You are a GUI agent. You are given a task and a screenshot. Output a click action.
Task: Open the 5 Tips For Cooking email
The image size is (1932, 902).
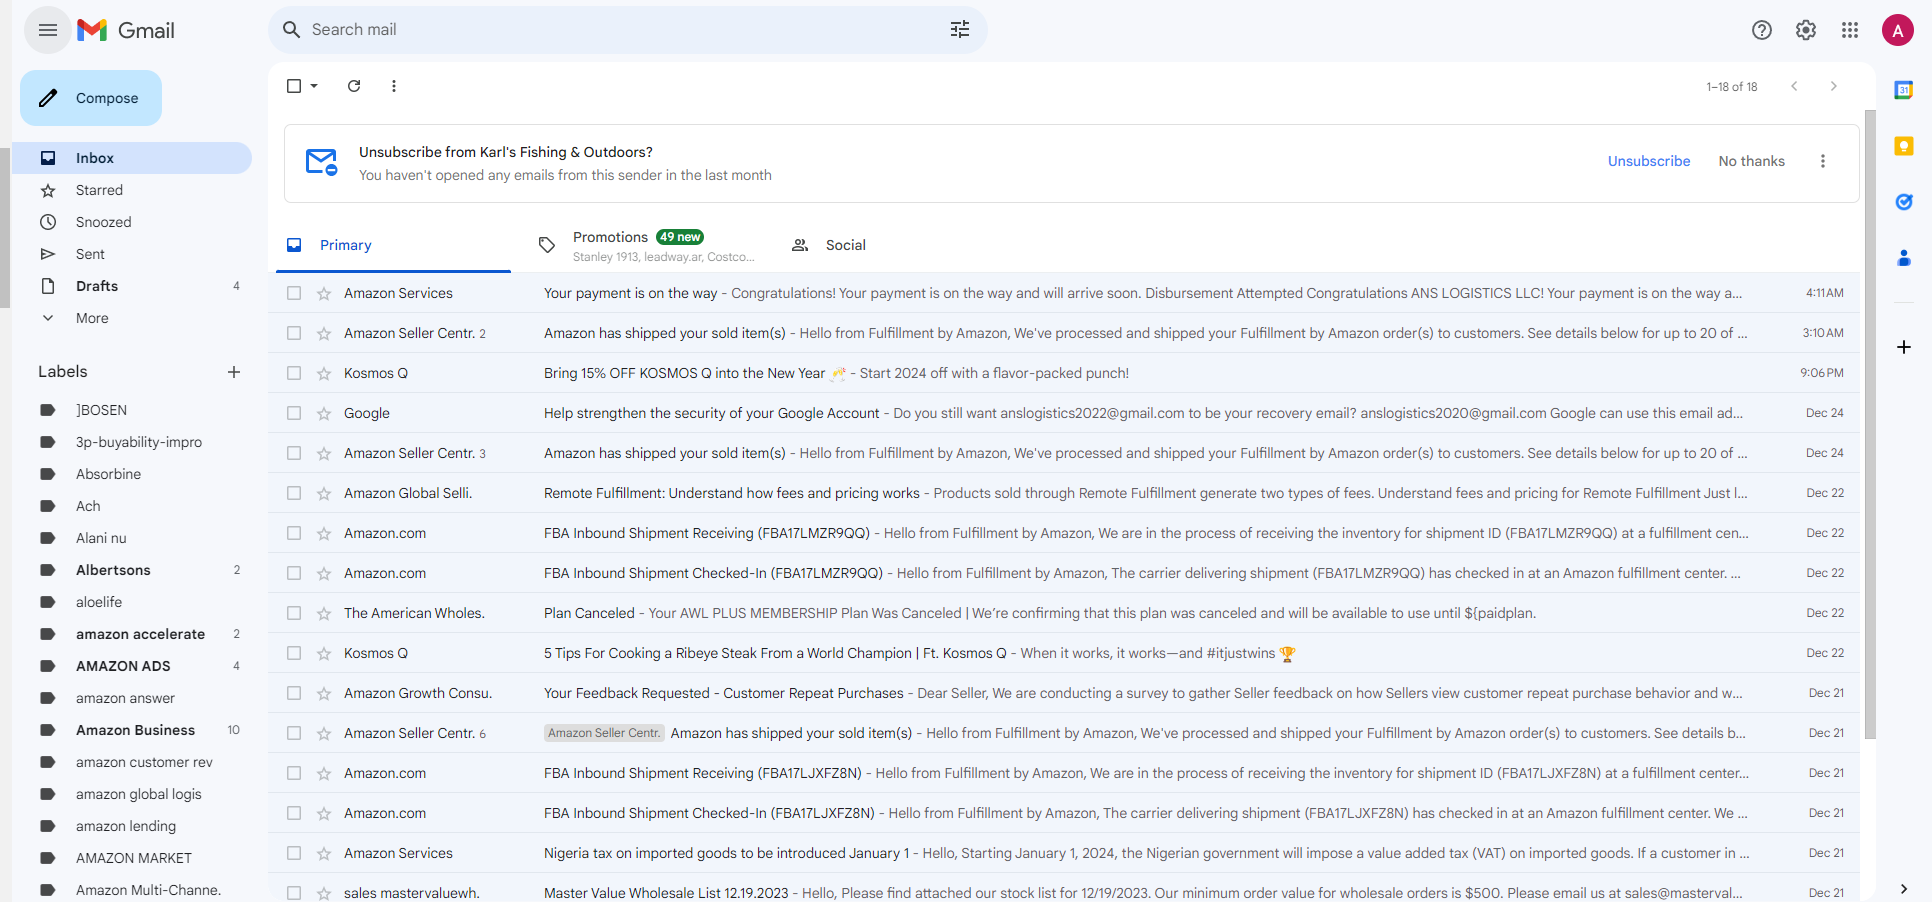[x=1064, y=653]
